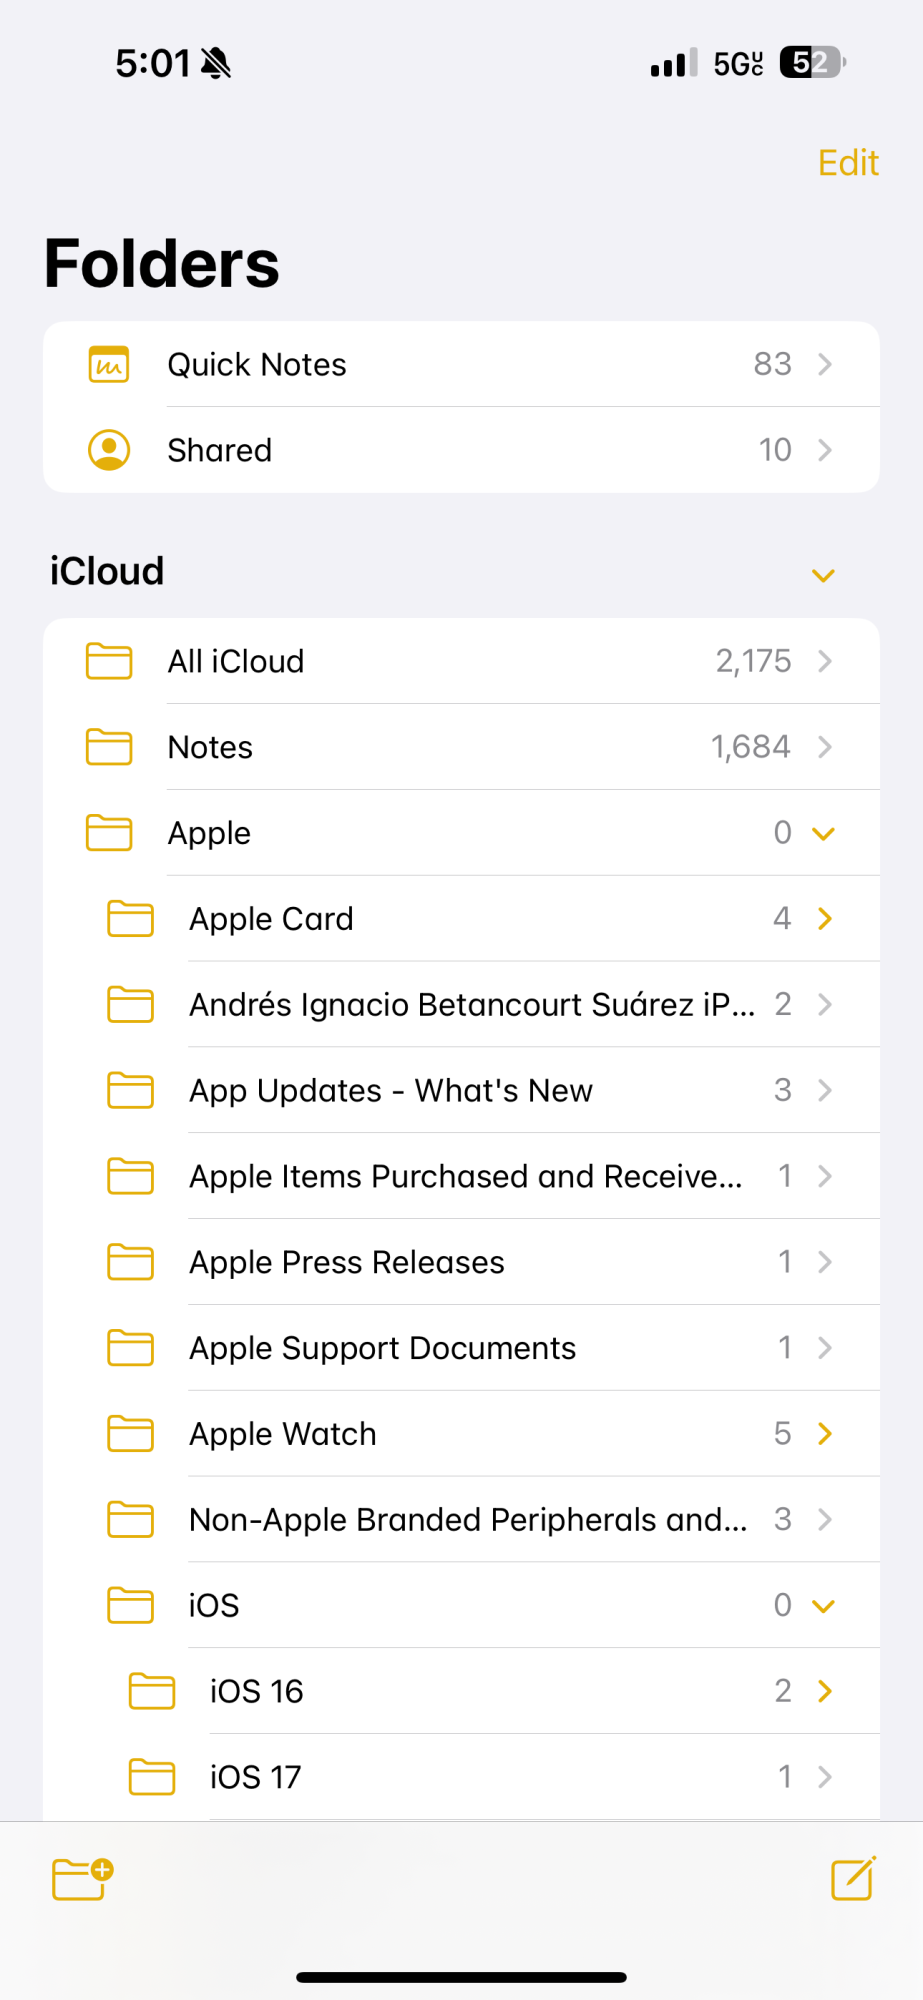Tap the Andrés Ignacio folder icon
The width and height of the screenshot is (923, 2000).
point(130,1004)
